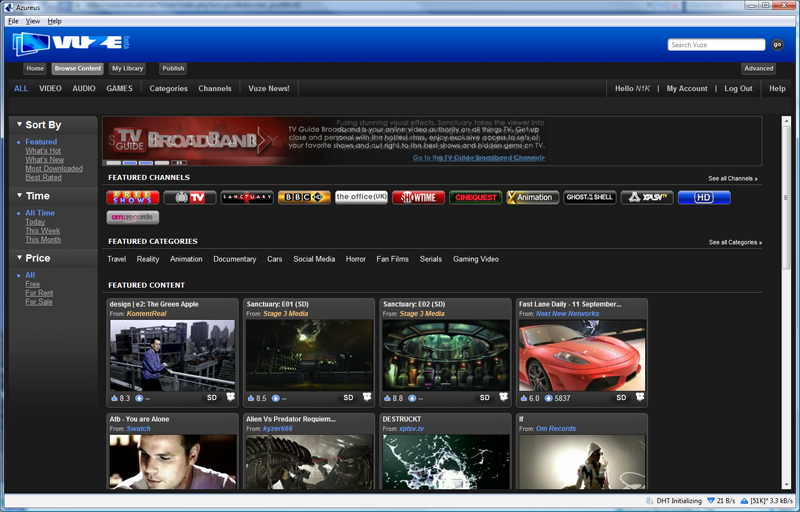Click the DHT status icon in status bar
Screen dimensions: 800x512
pyautogui.click(x=649, y=501)
